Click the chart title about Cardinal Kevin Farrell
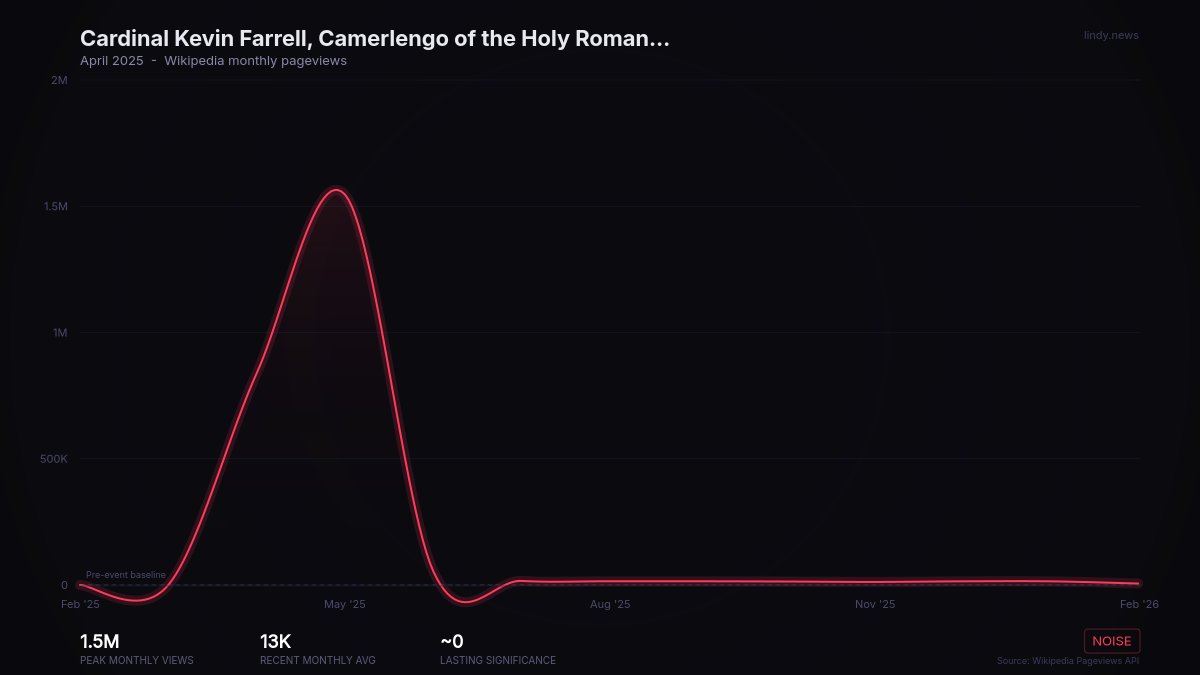Viewport: 1200px width, 675px height. point(374,39)
